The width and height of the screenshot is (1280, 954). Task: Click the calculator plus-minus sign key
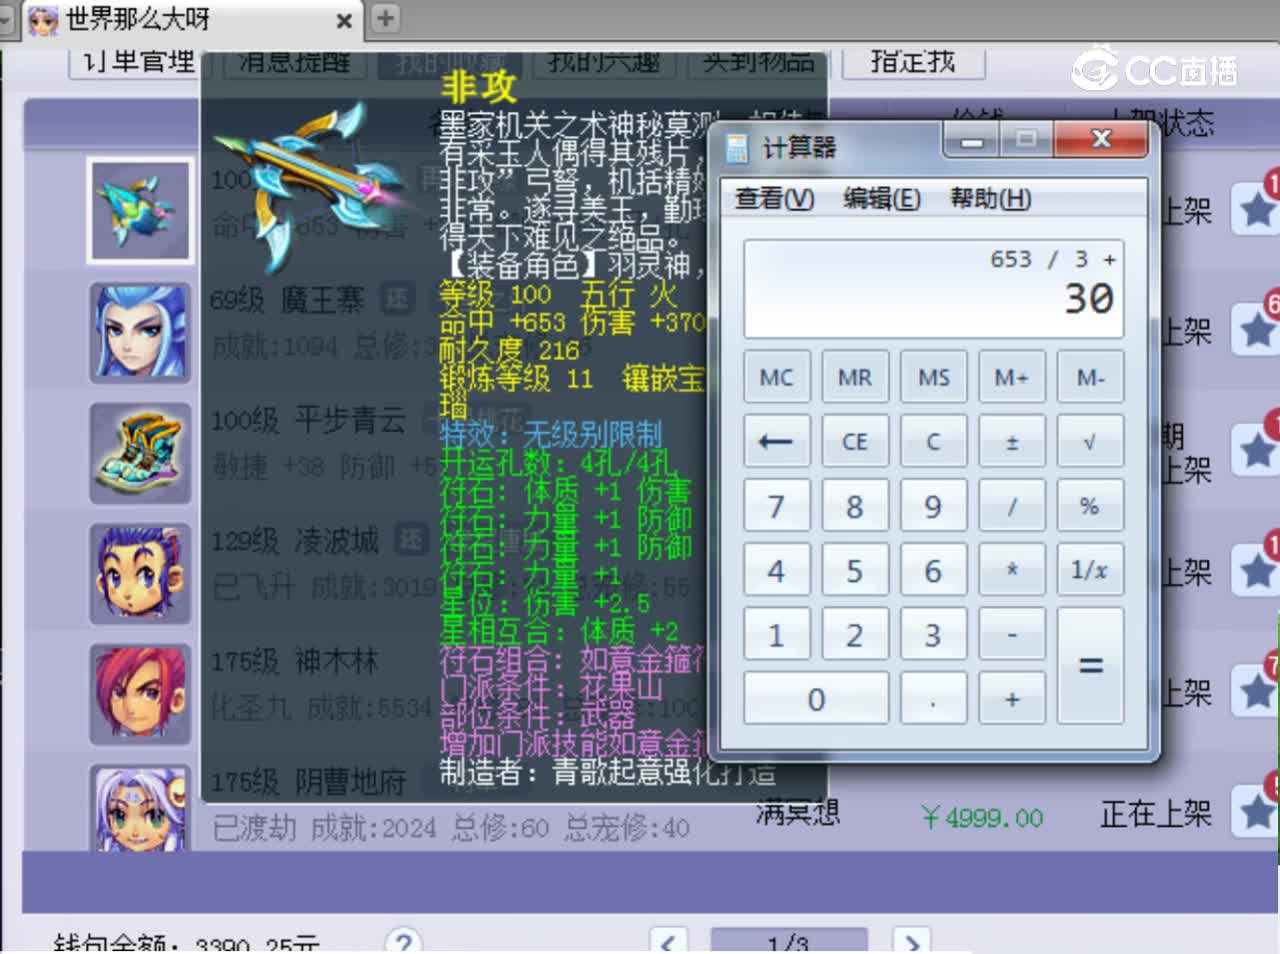tap(1012, 441)
